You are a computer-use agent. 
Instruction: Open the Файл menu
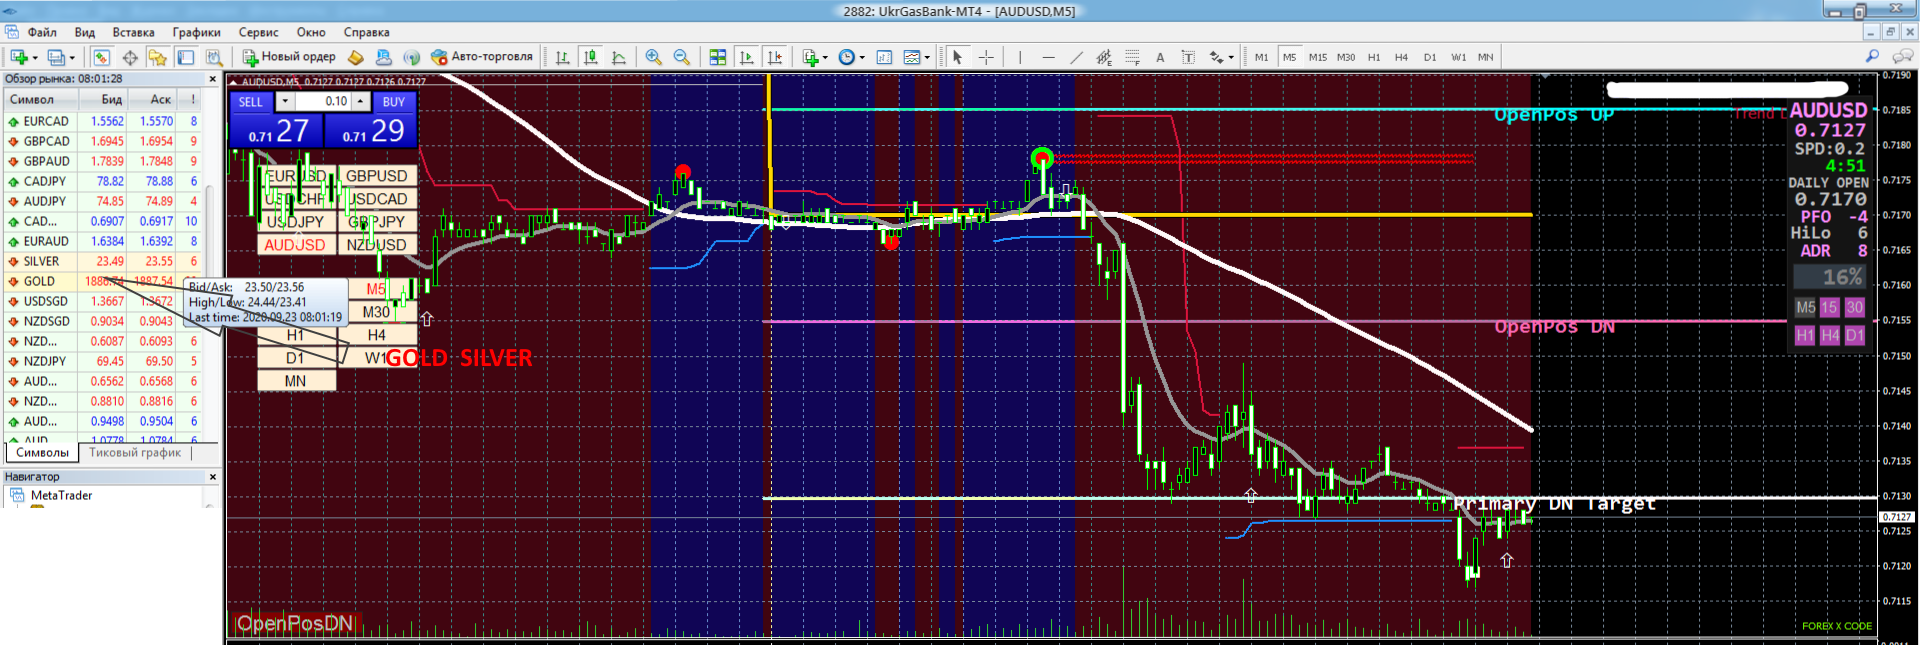(x=42, y=32)
